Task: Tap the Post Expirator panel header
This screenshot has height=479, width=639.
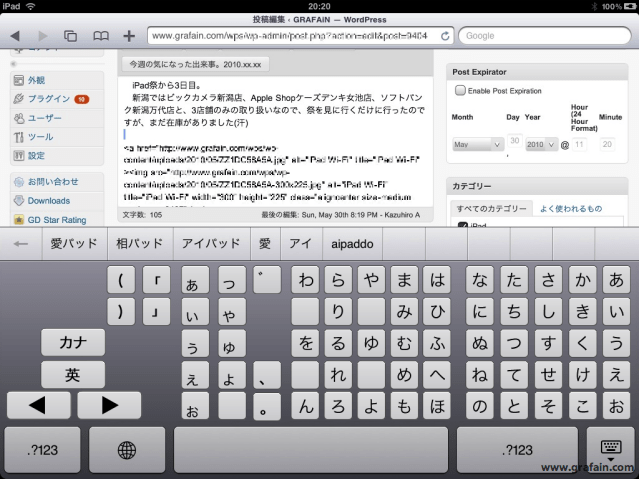Action: tap(537, 72)
